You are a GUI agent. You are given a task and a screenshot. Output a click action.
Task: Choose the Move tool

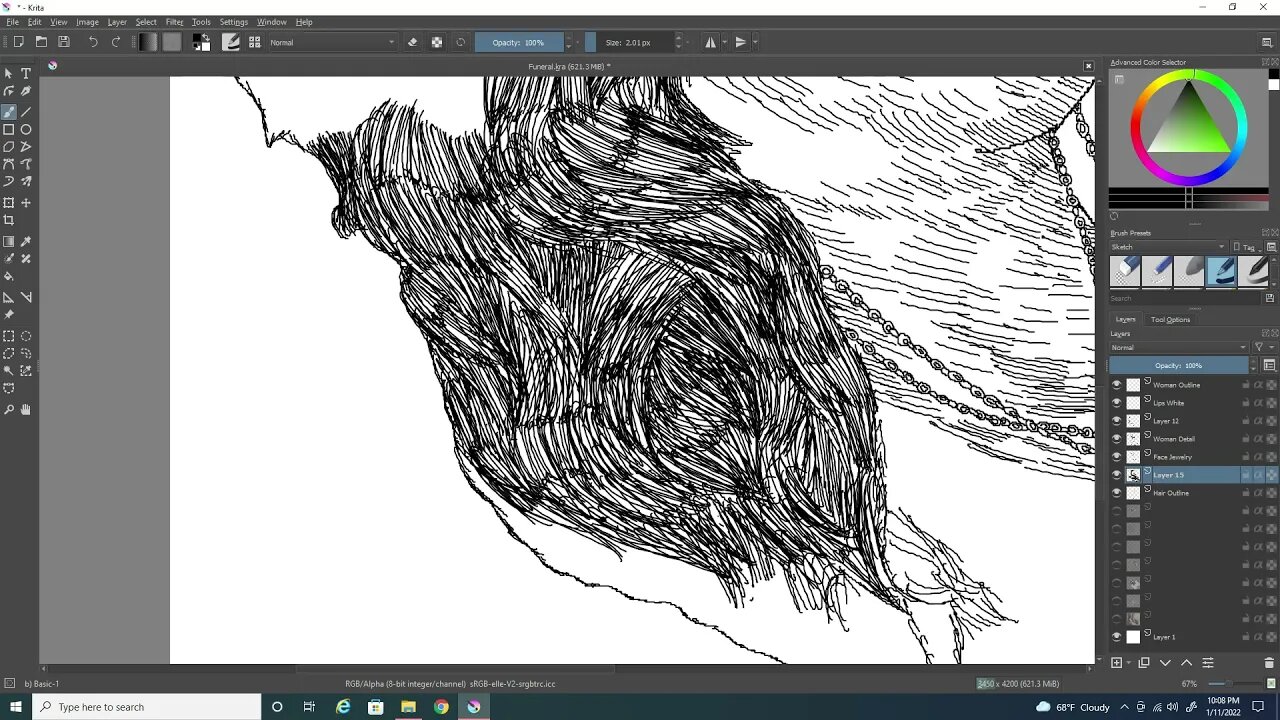coord(26,202)
